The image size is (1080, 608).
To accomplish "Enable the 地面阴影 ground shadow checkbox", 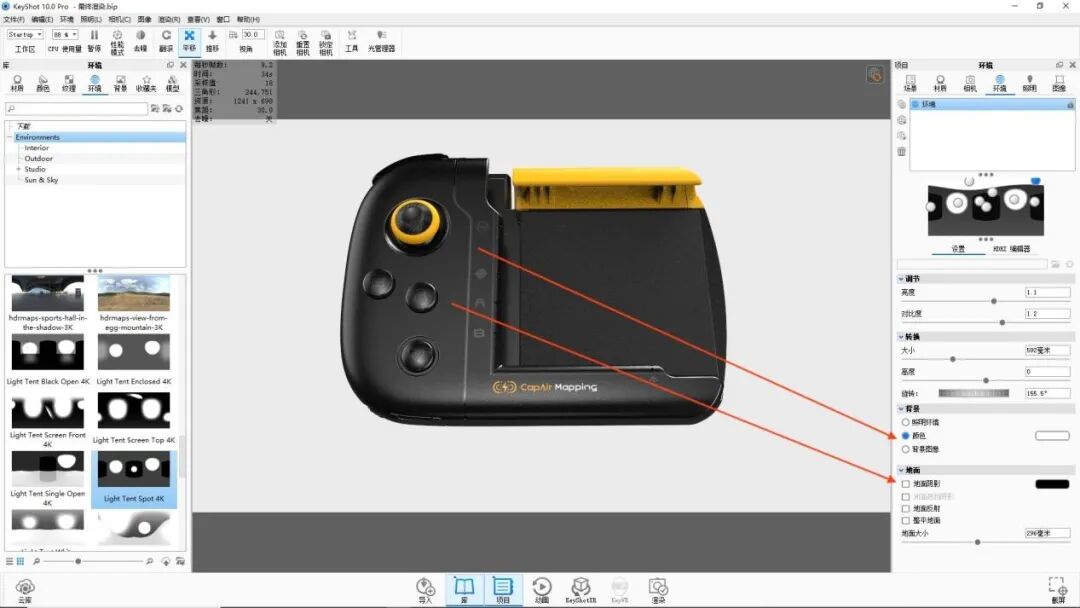I will [907, 483].
